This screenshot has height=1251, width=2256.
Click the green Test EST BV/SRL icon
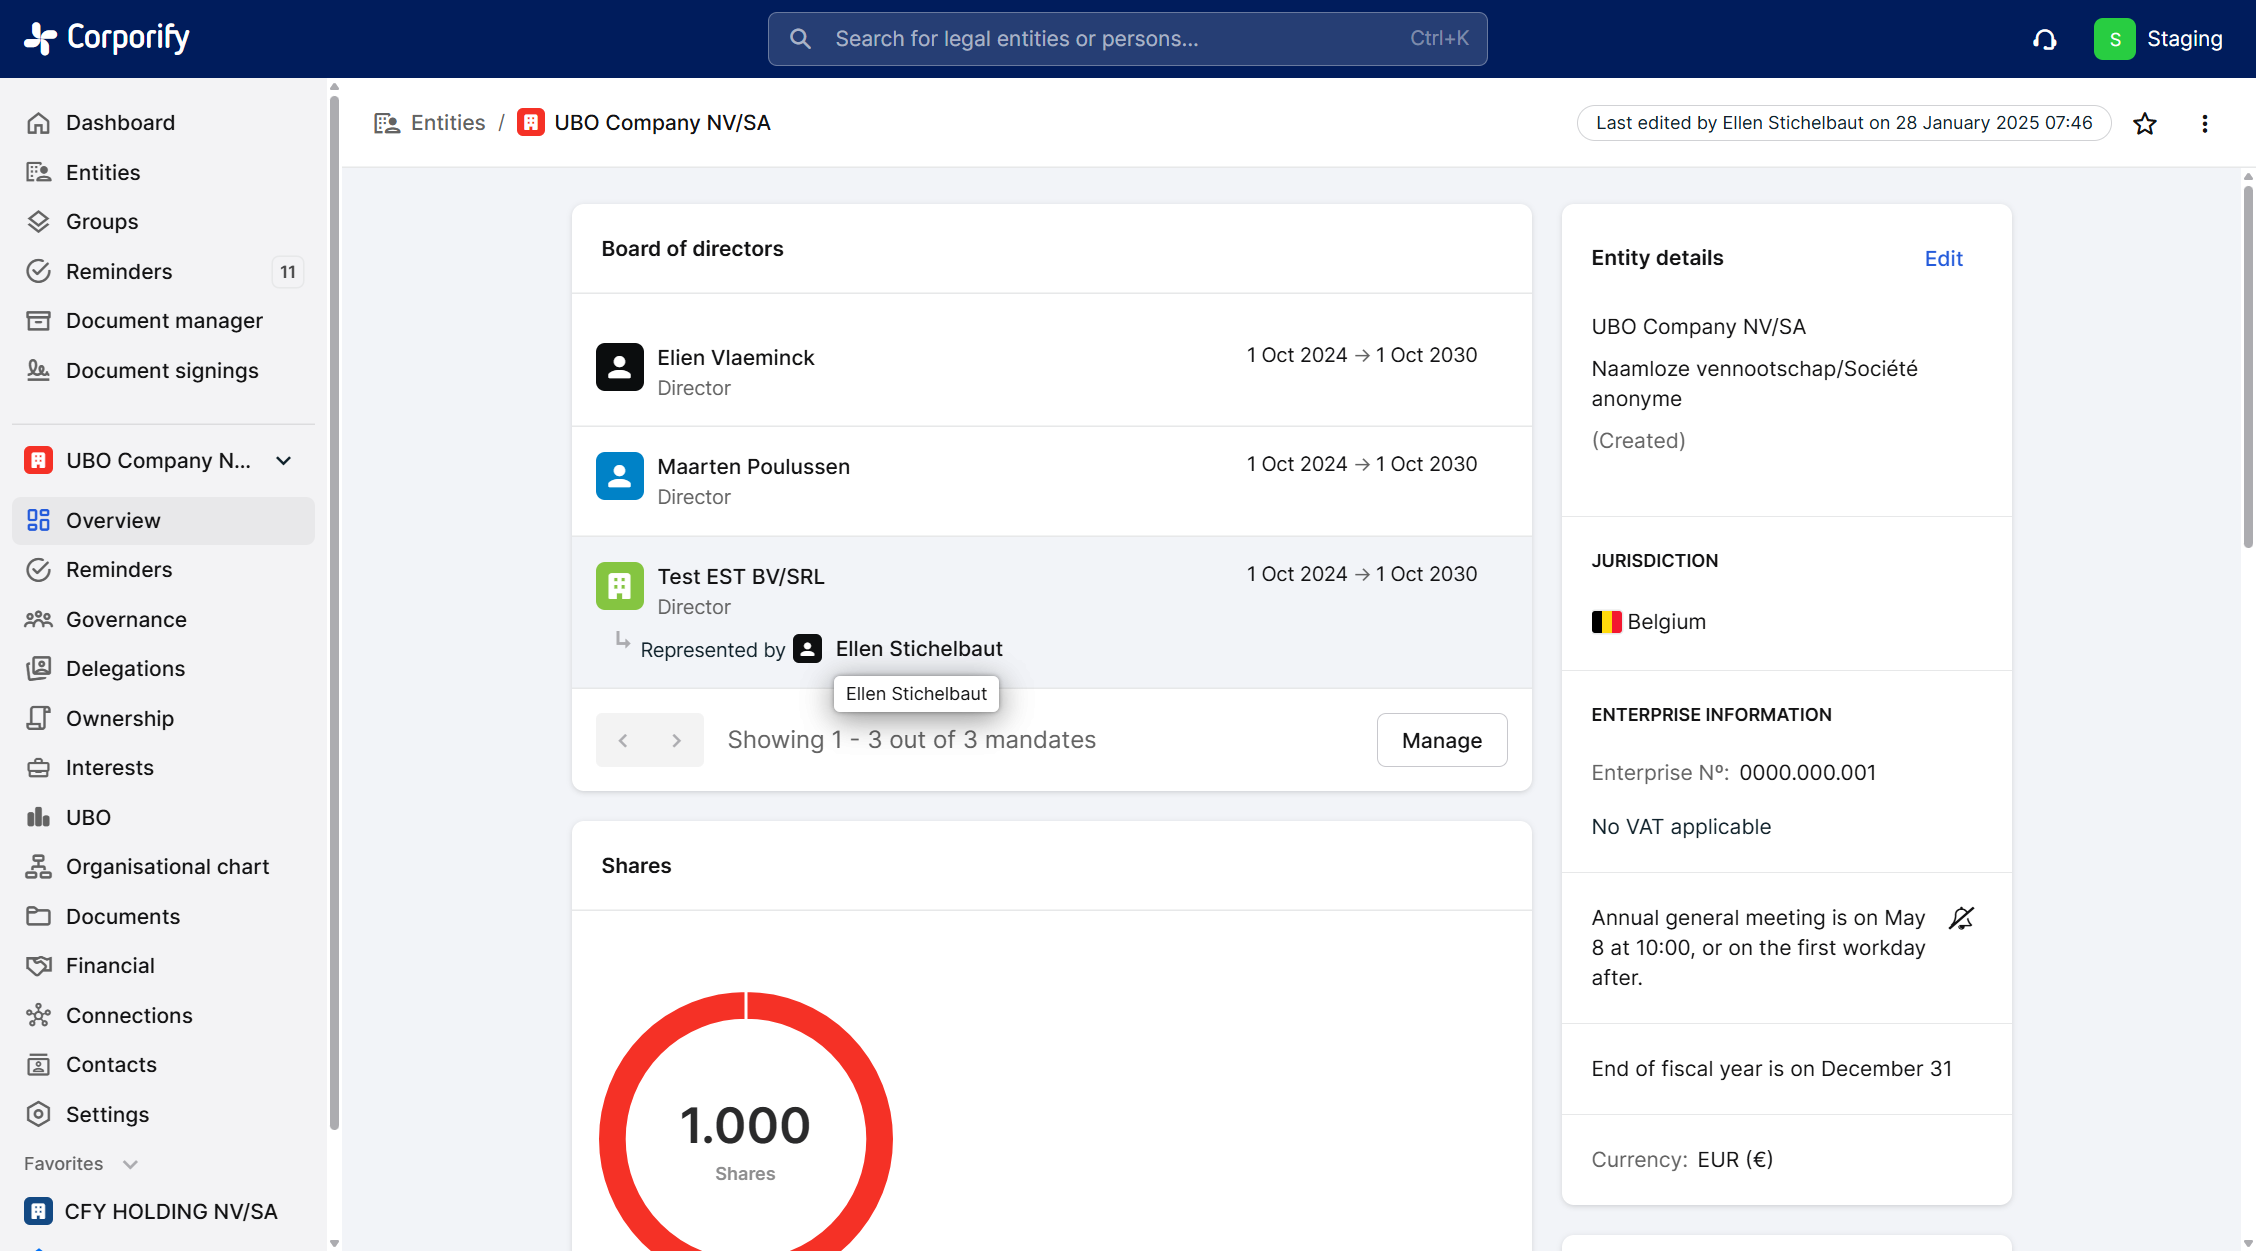[619, 586]
